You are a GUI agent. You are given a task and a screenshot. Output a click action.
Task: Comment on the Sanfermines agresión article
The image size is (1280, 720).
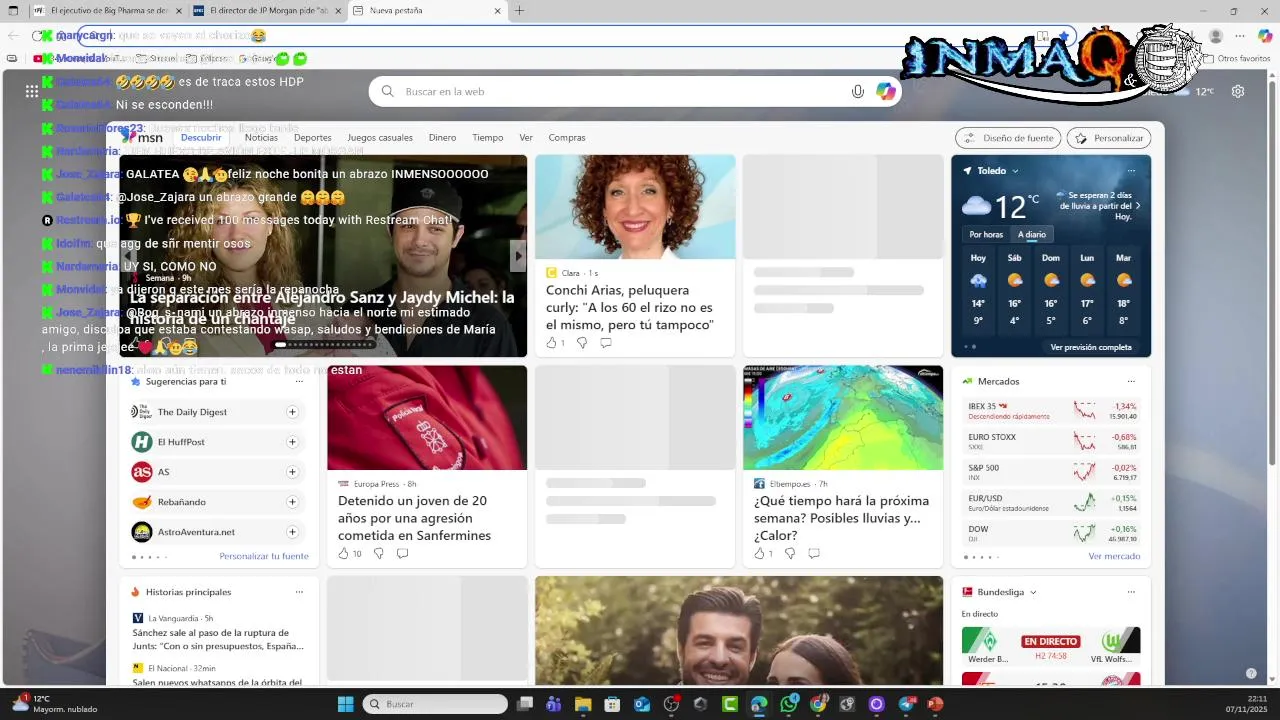click(x=402, y=553)
